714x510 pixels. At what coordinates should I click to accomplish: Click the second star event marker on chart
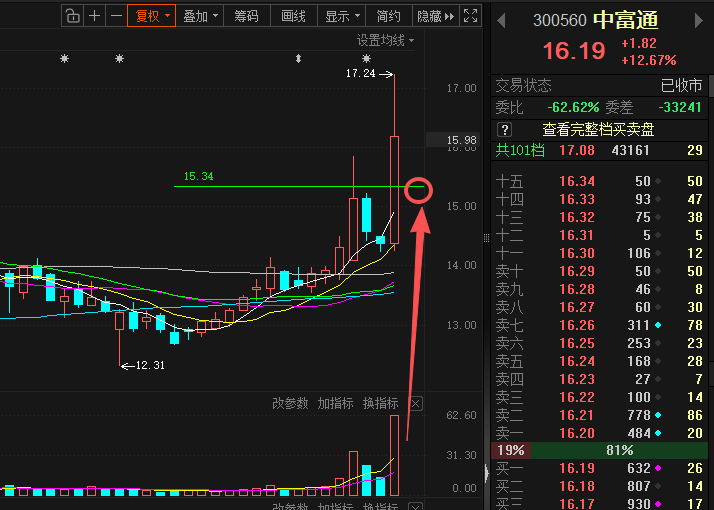[x=119, y=58]
